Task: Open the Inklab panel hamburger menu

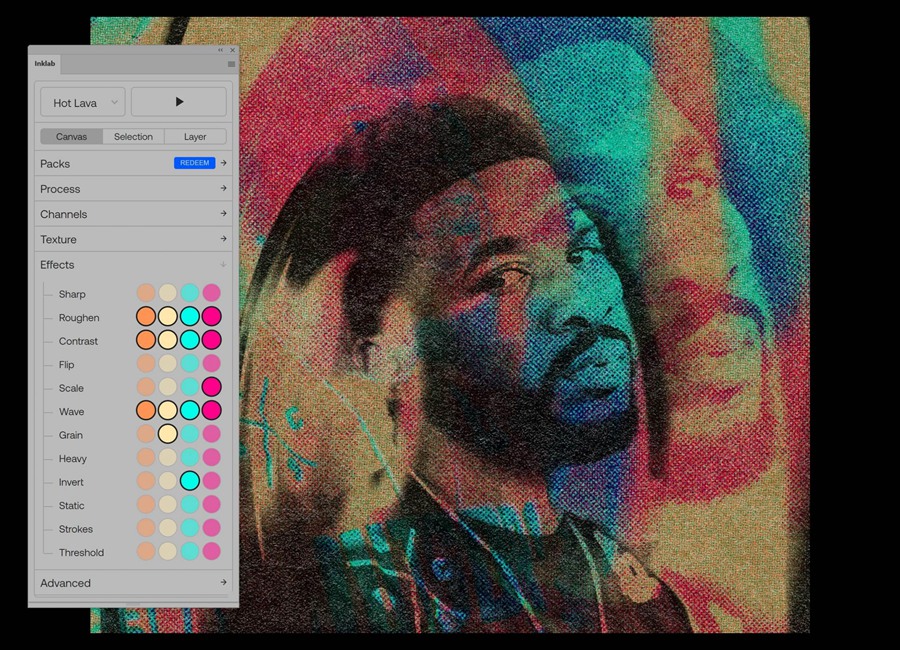Action: coord(231,64)
